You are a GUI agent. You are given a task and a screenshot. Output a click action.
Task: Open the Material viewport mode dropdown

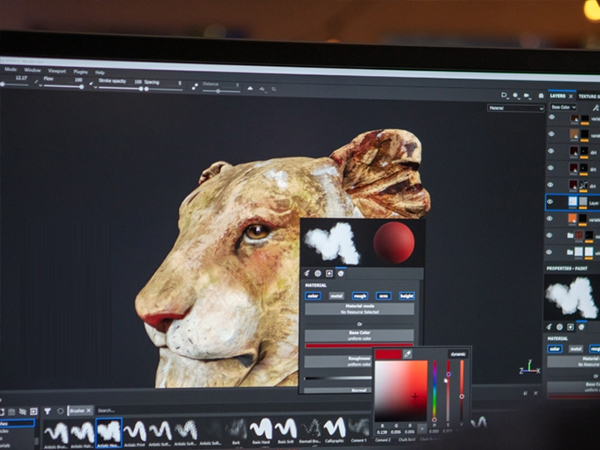click(515, 108)
